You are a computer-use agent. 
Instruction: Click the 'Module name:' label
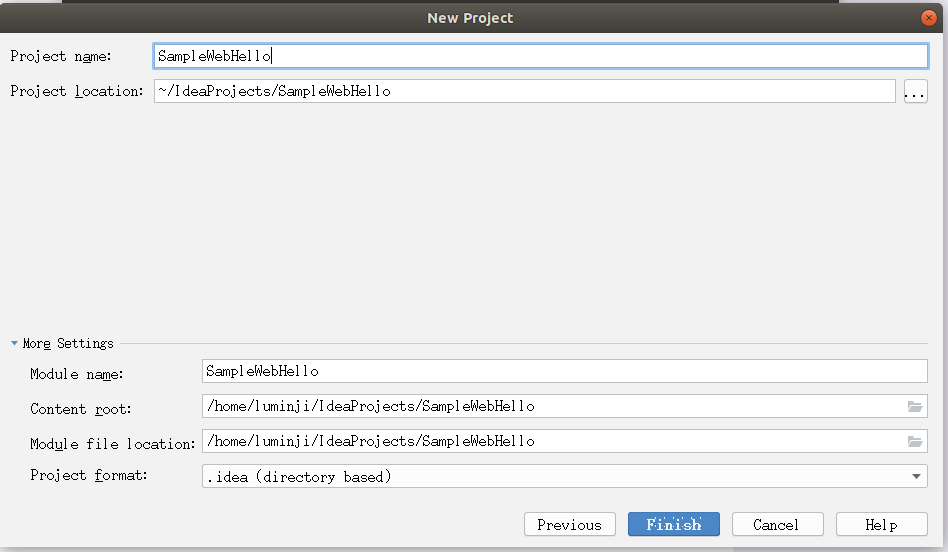(x=77, y=374)
